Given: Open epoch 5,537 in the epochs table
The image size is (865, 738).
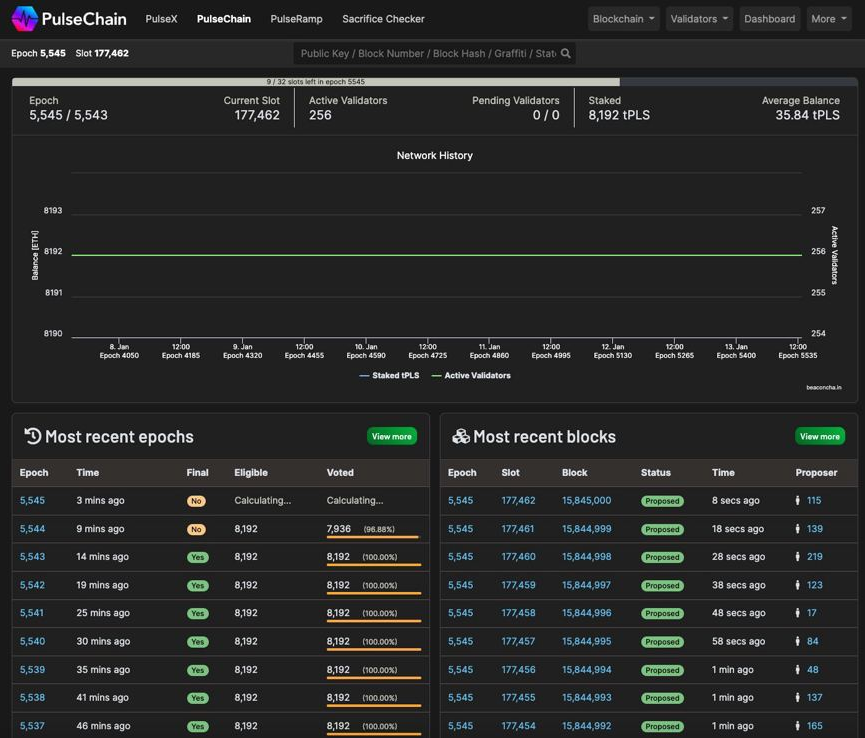Looking at the screenshot, I should (32, 726).
